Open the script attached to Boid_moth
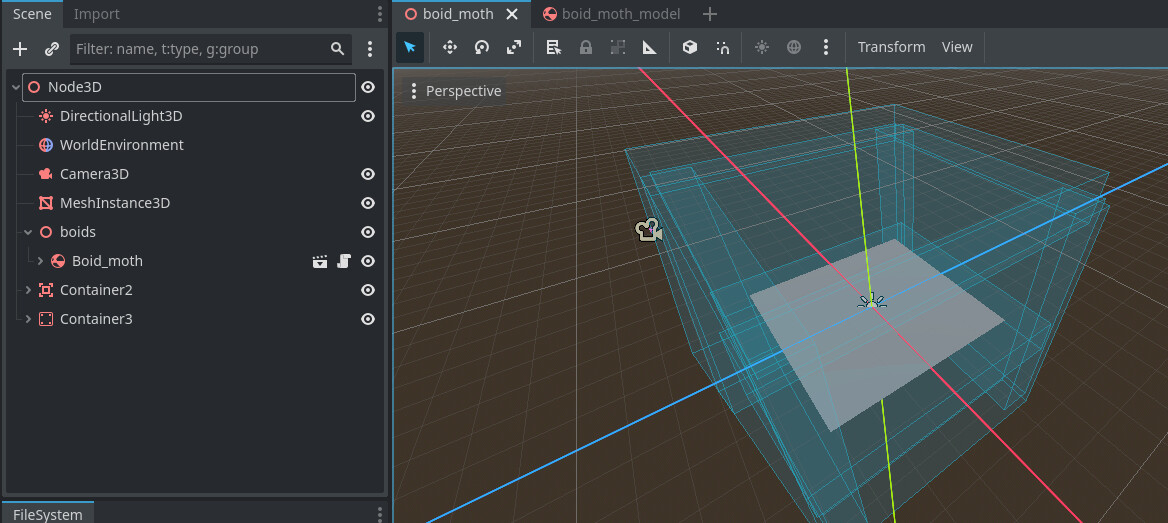Screen dimensions: 1168x523 click(x=344, y=261)
